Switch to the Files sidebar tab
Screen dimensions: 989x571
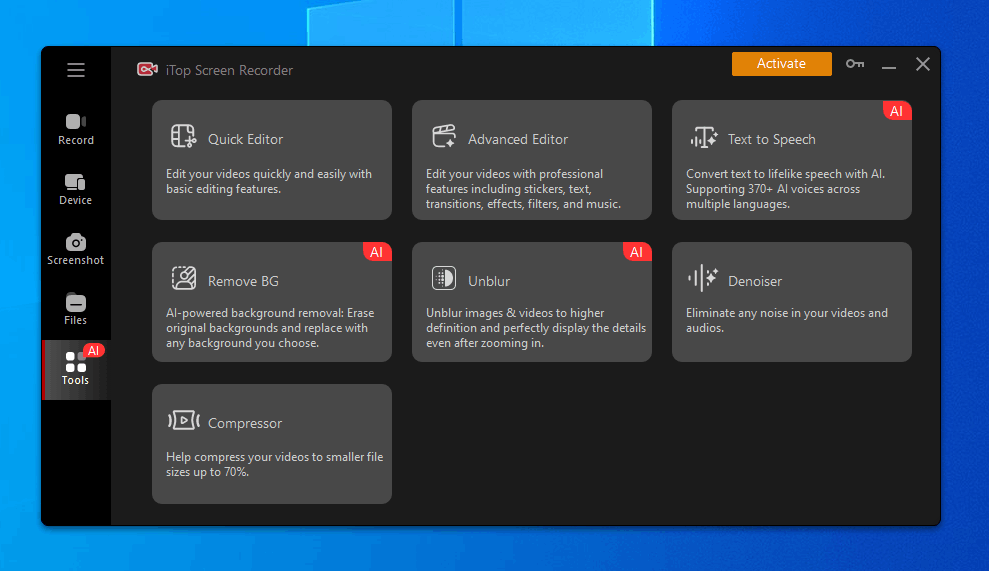tap(76, 309)
